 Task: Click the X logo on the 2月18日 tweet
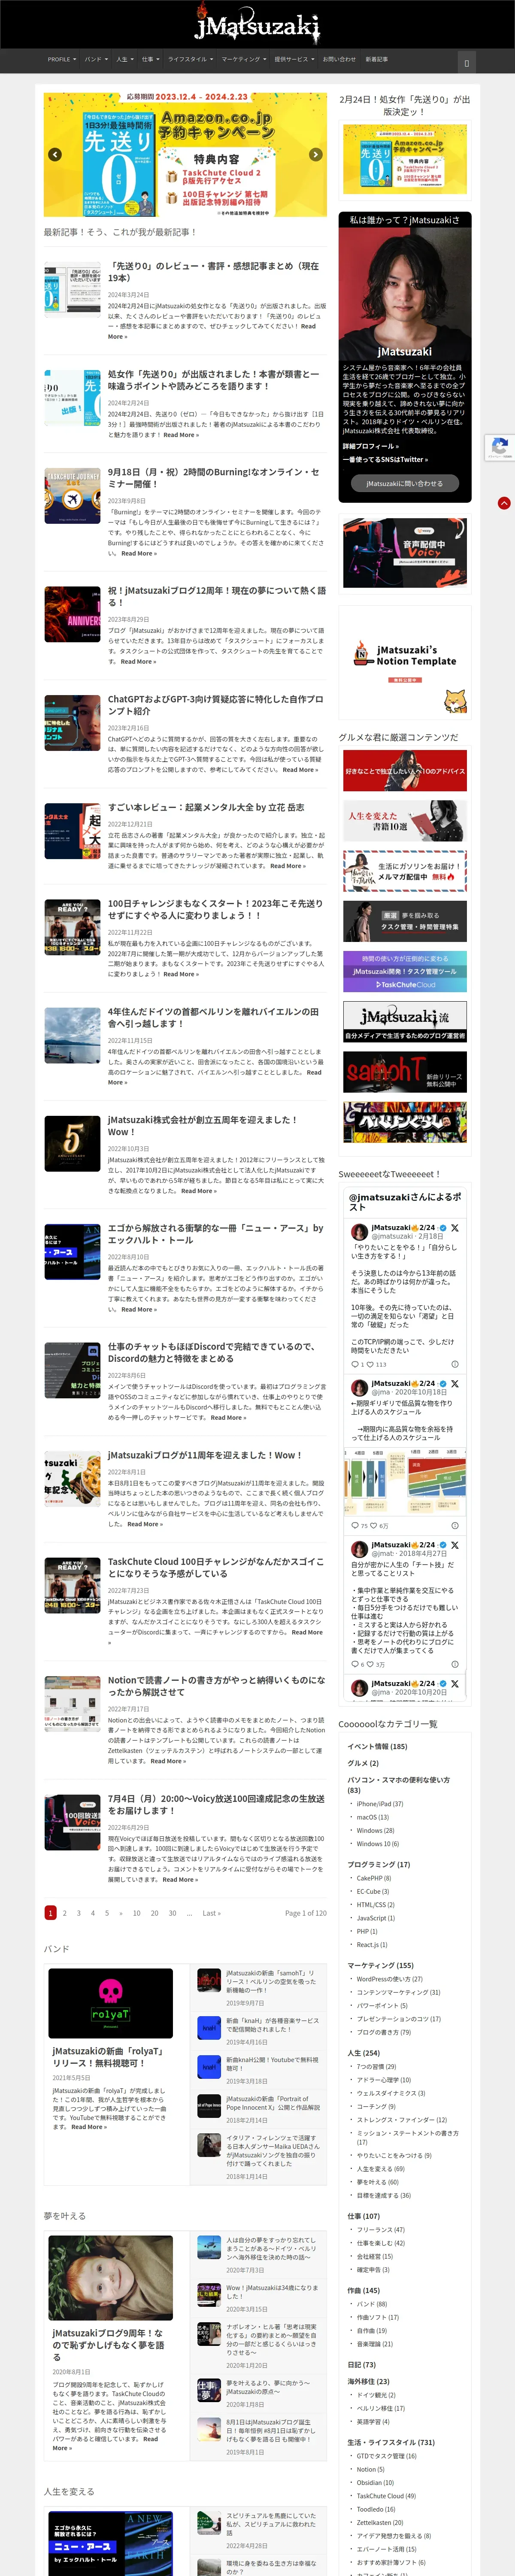click(x=454, y=1228)
